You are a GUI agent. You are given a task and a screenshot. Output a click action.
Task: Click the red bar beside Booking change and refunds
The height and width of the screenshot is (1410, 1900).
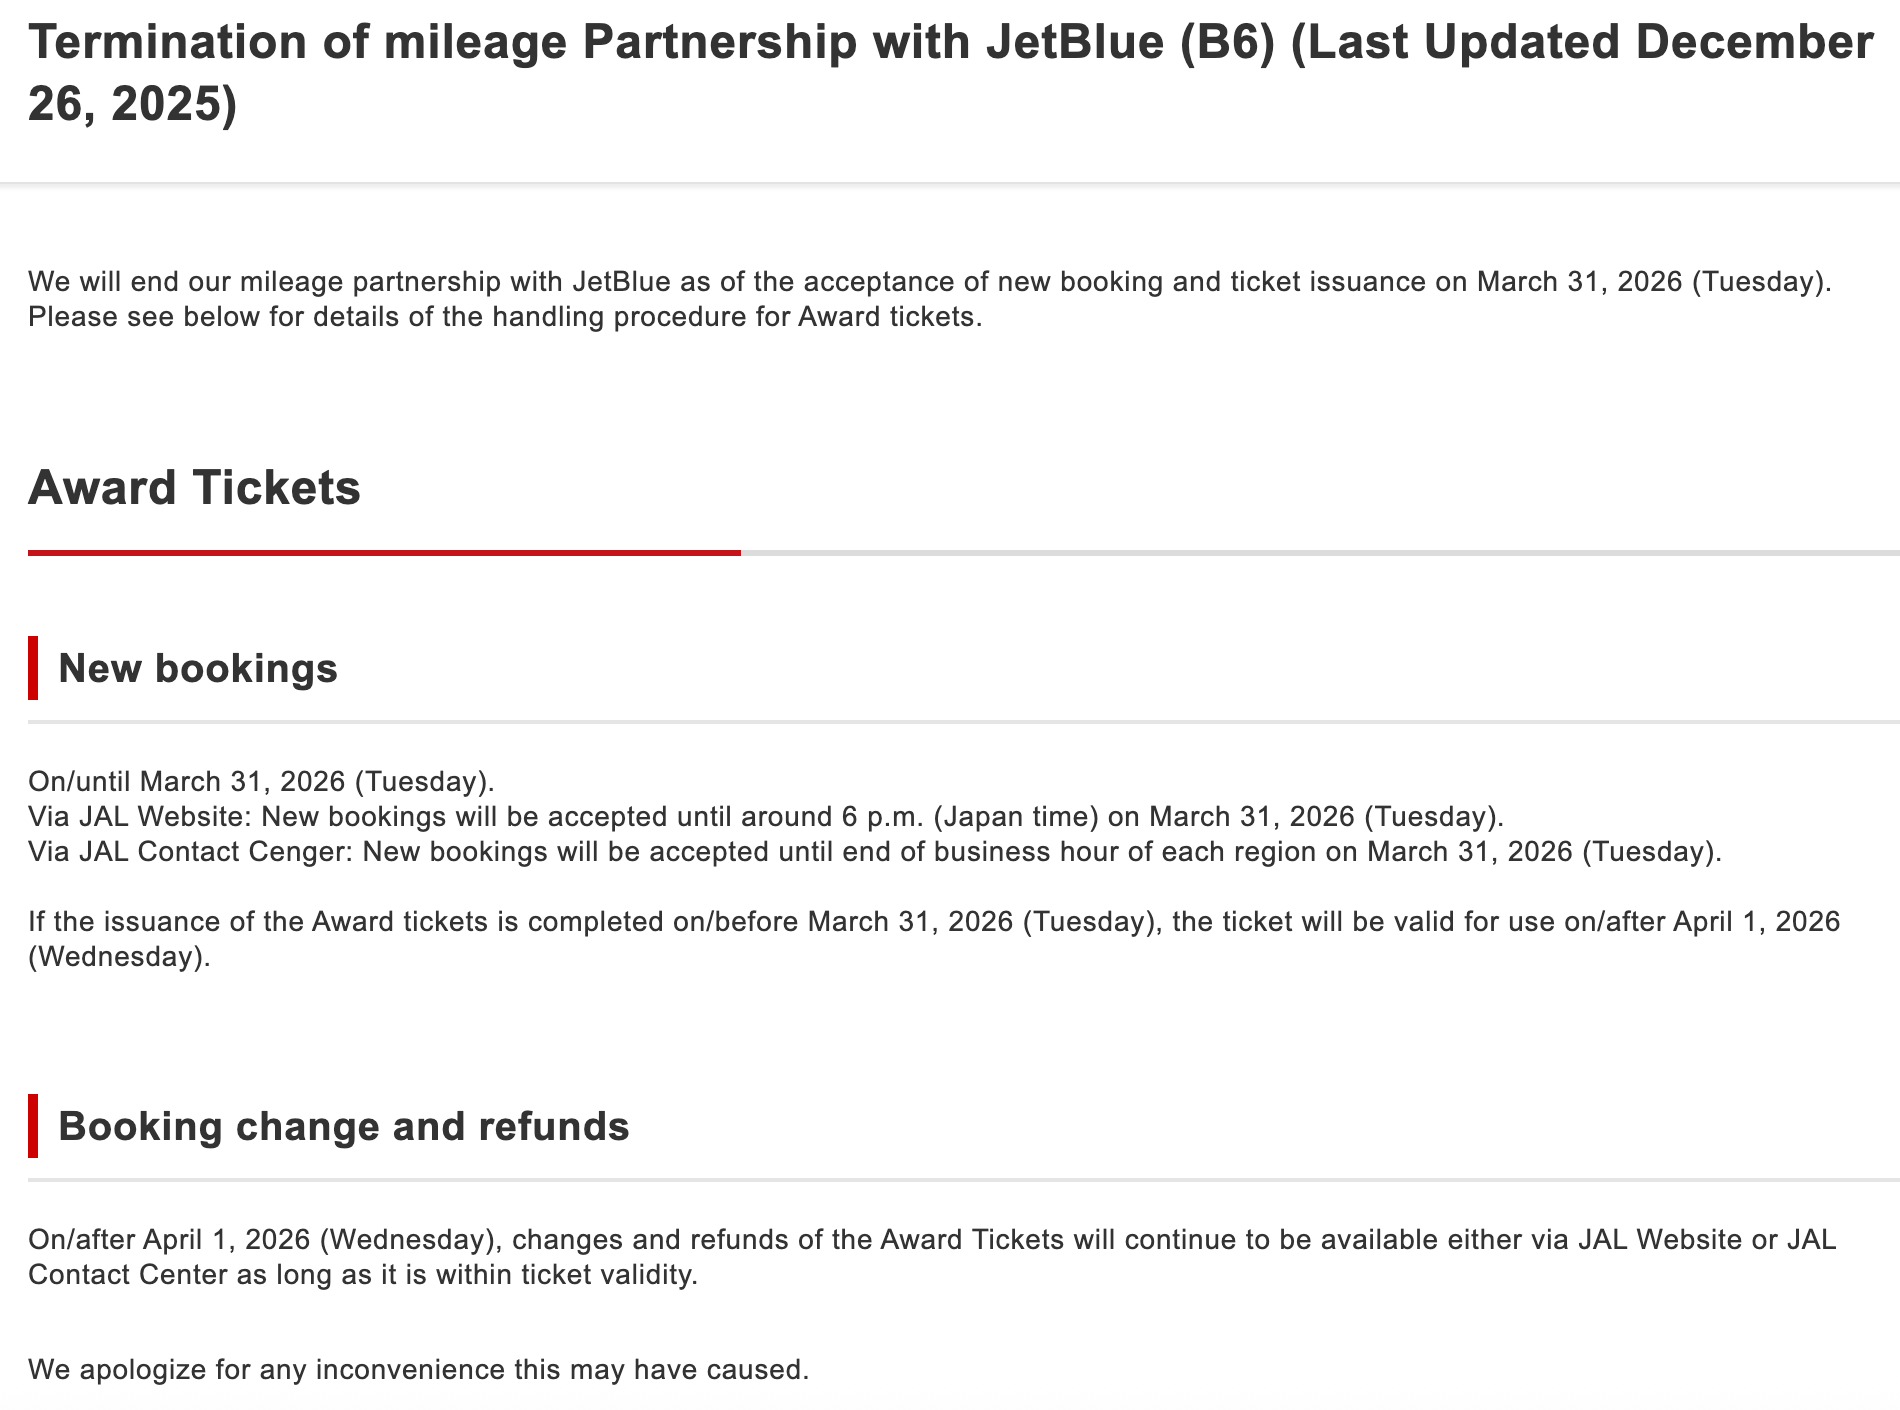pyautogui.click(x=33, y=1126)
